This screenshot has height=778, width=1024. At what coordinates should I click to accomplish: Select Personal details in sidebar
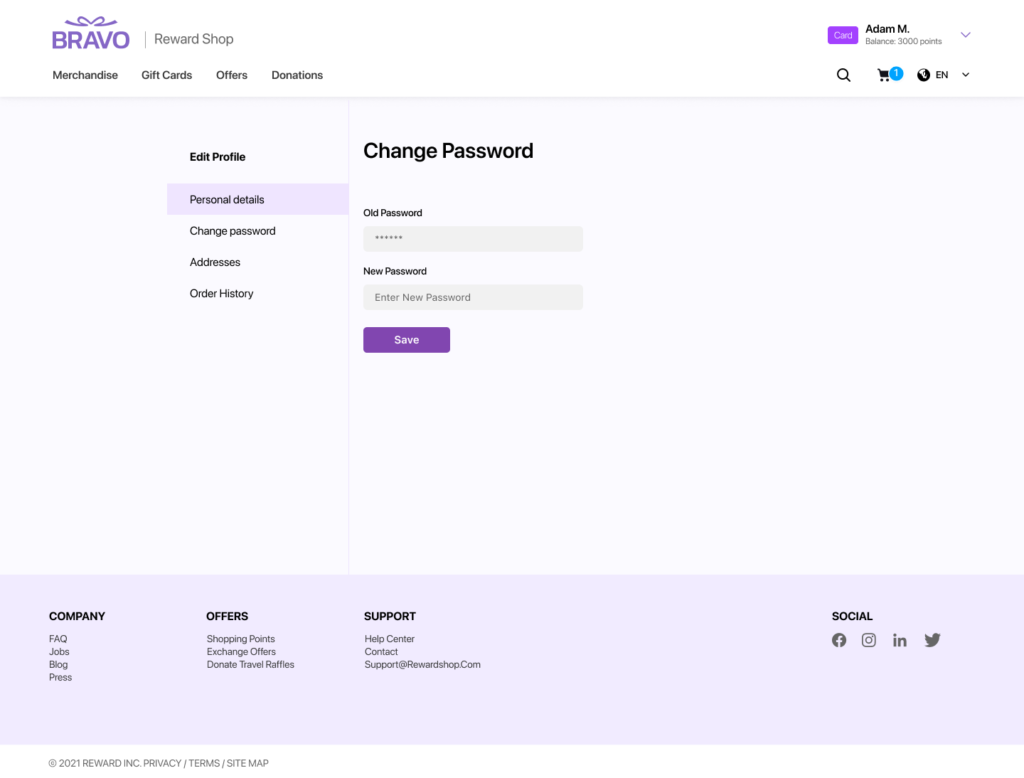(x=227, y=199)
